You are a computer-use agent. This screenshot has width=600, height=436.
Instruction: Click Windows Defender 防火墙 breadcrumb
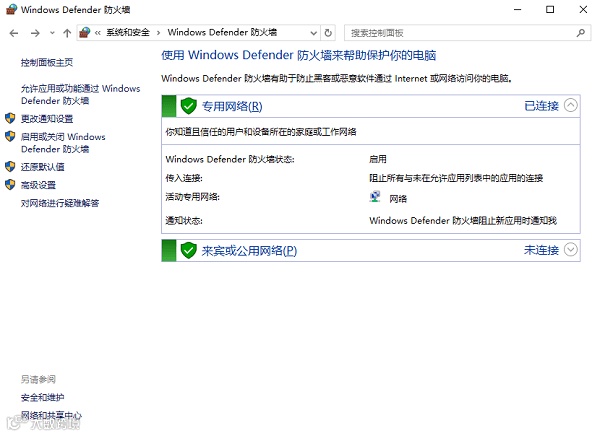pos(222,33)
